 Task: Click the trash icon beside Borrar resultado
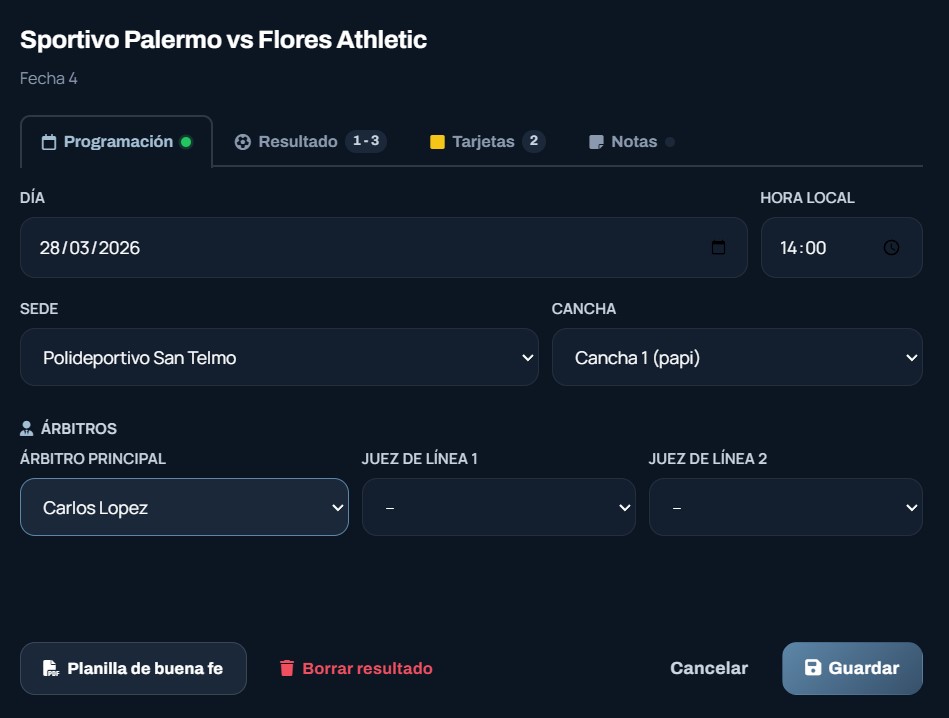287,668
